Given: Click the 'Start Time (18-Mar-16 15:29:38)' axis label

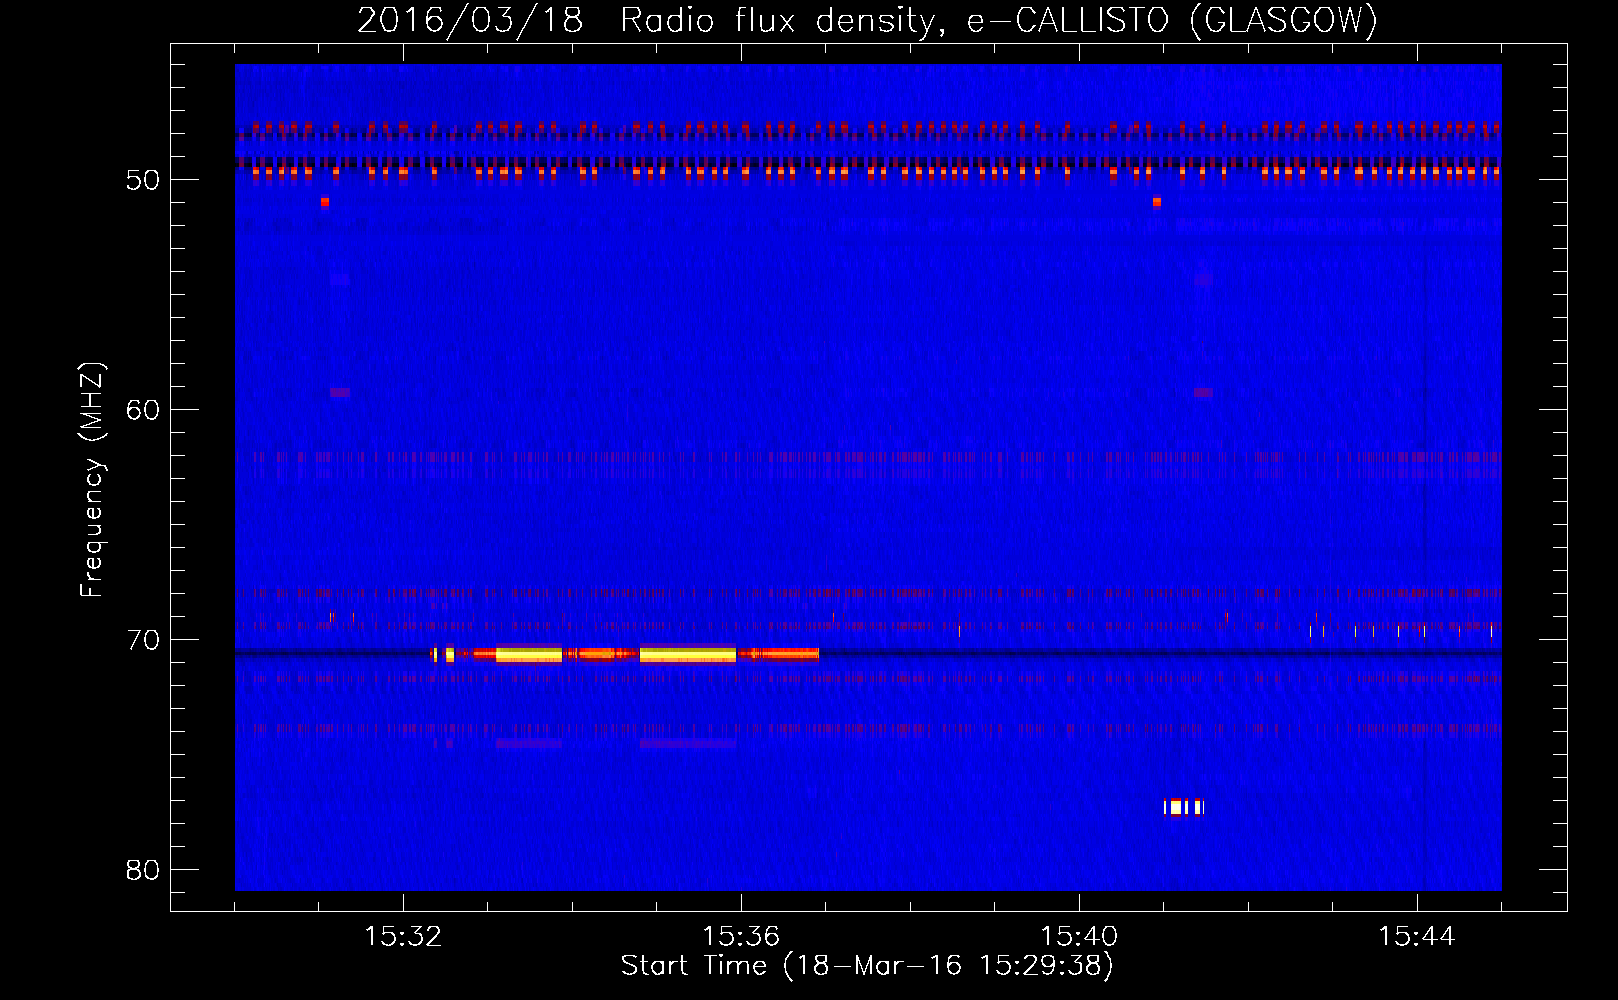Looking at the screenshot, I should [867, 966].
